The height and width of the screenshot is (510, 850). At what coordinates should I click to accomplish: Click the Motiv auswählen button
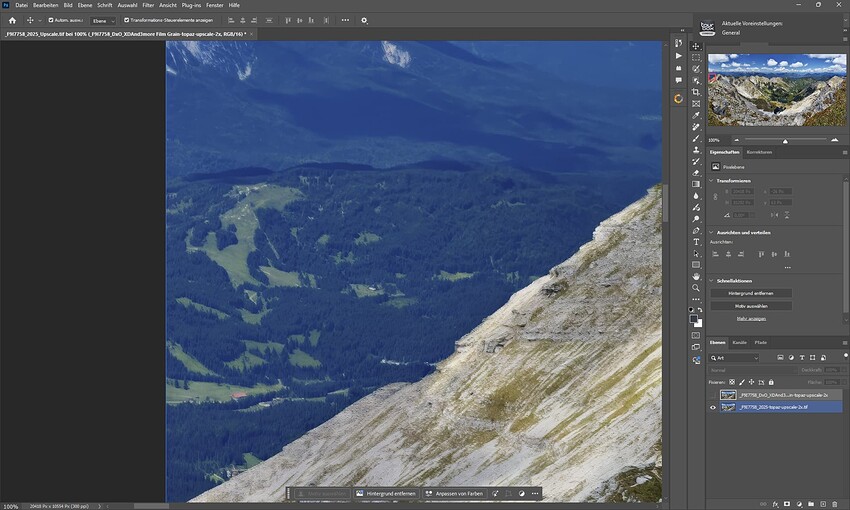[751, 306]
